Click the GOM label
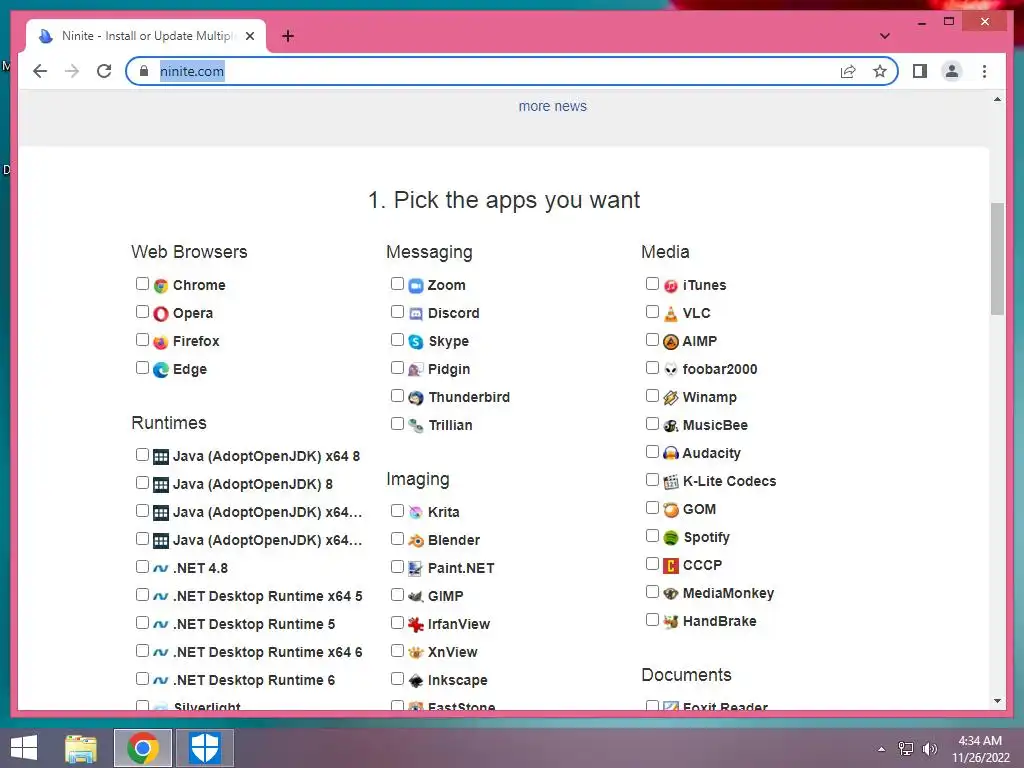Screen dimensions: 1024x768 (699, 509)
